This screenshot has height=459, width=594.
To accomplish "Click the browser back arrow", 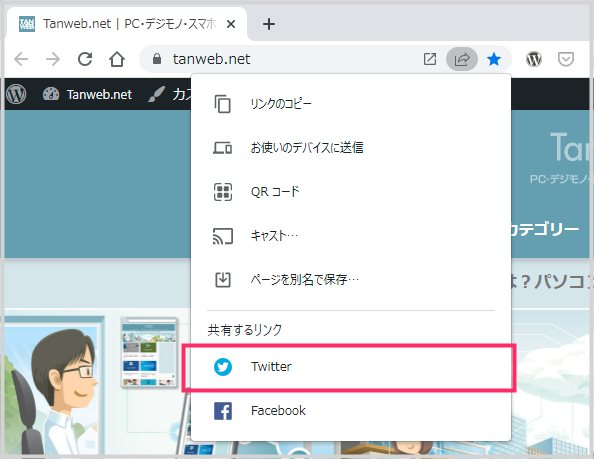I will tap(21, 59).
